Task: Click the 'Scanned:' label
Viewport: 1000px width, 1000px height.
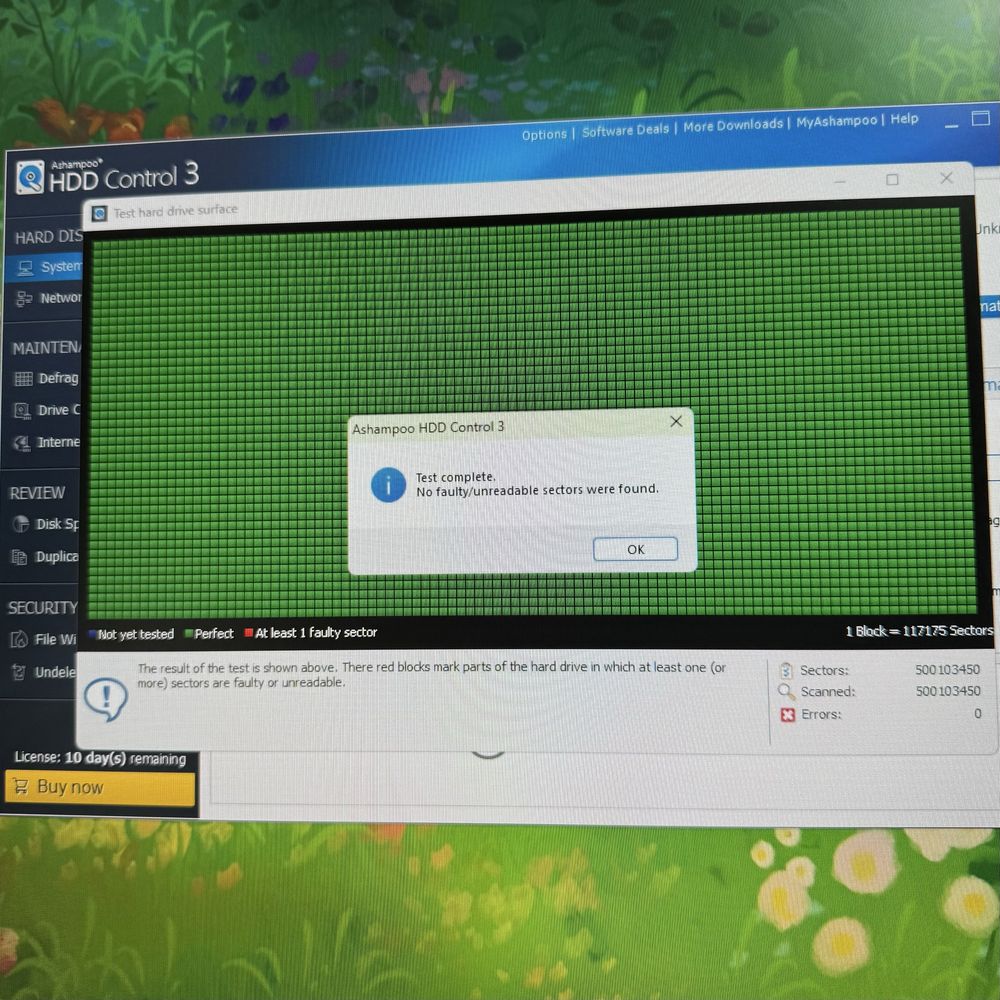Action: [828, 691]
